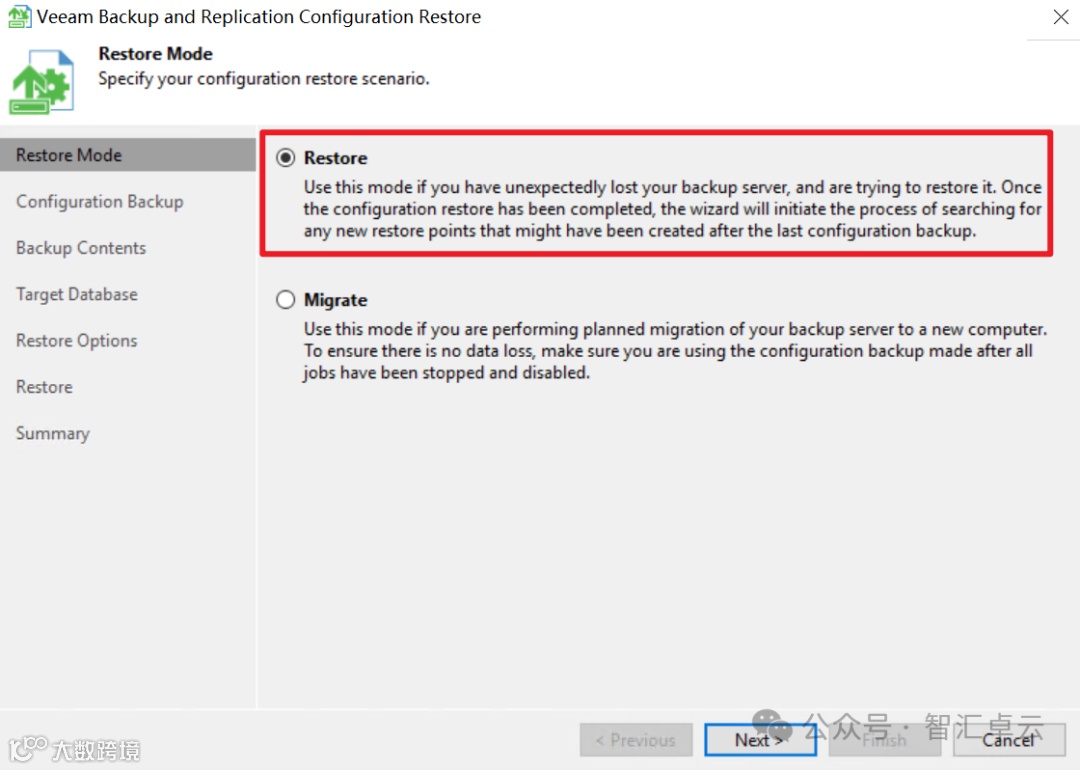Click the Cancel button

(x=1009, y=740)
